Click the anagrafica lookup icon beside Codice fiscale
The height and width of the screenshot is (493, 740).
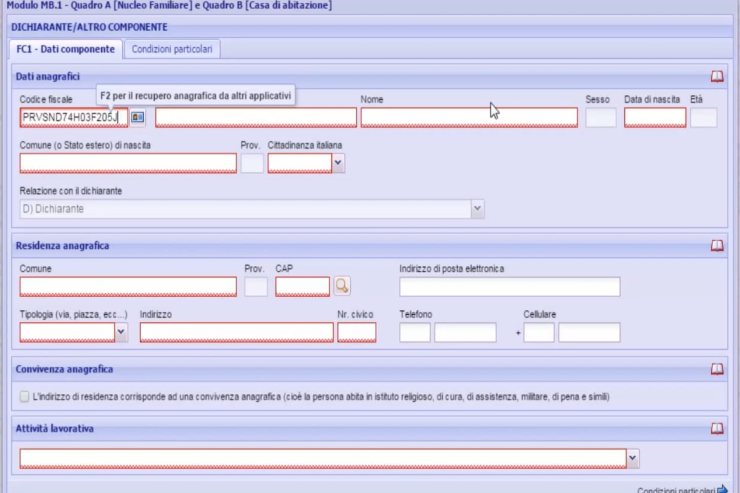coord(138,117)
